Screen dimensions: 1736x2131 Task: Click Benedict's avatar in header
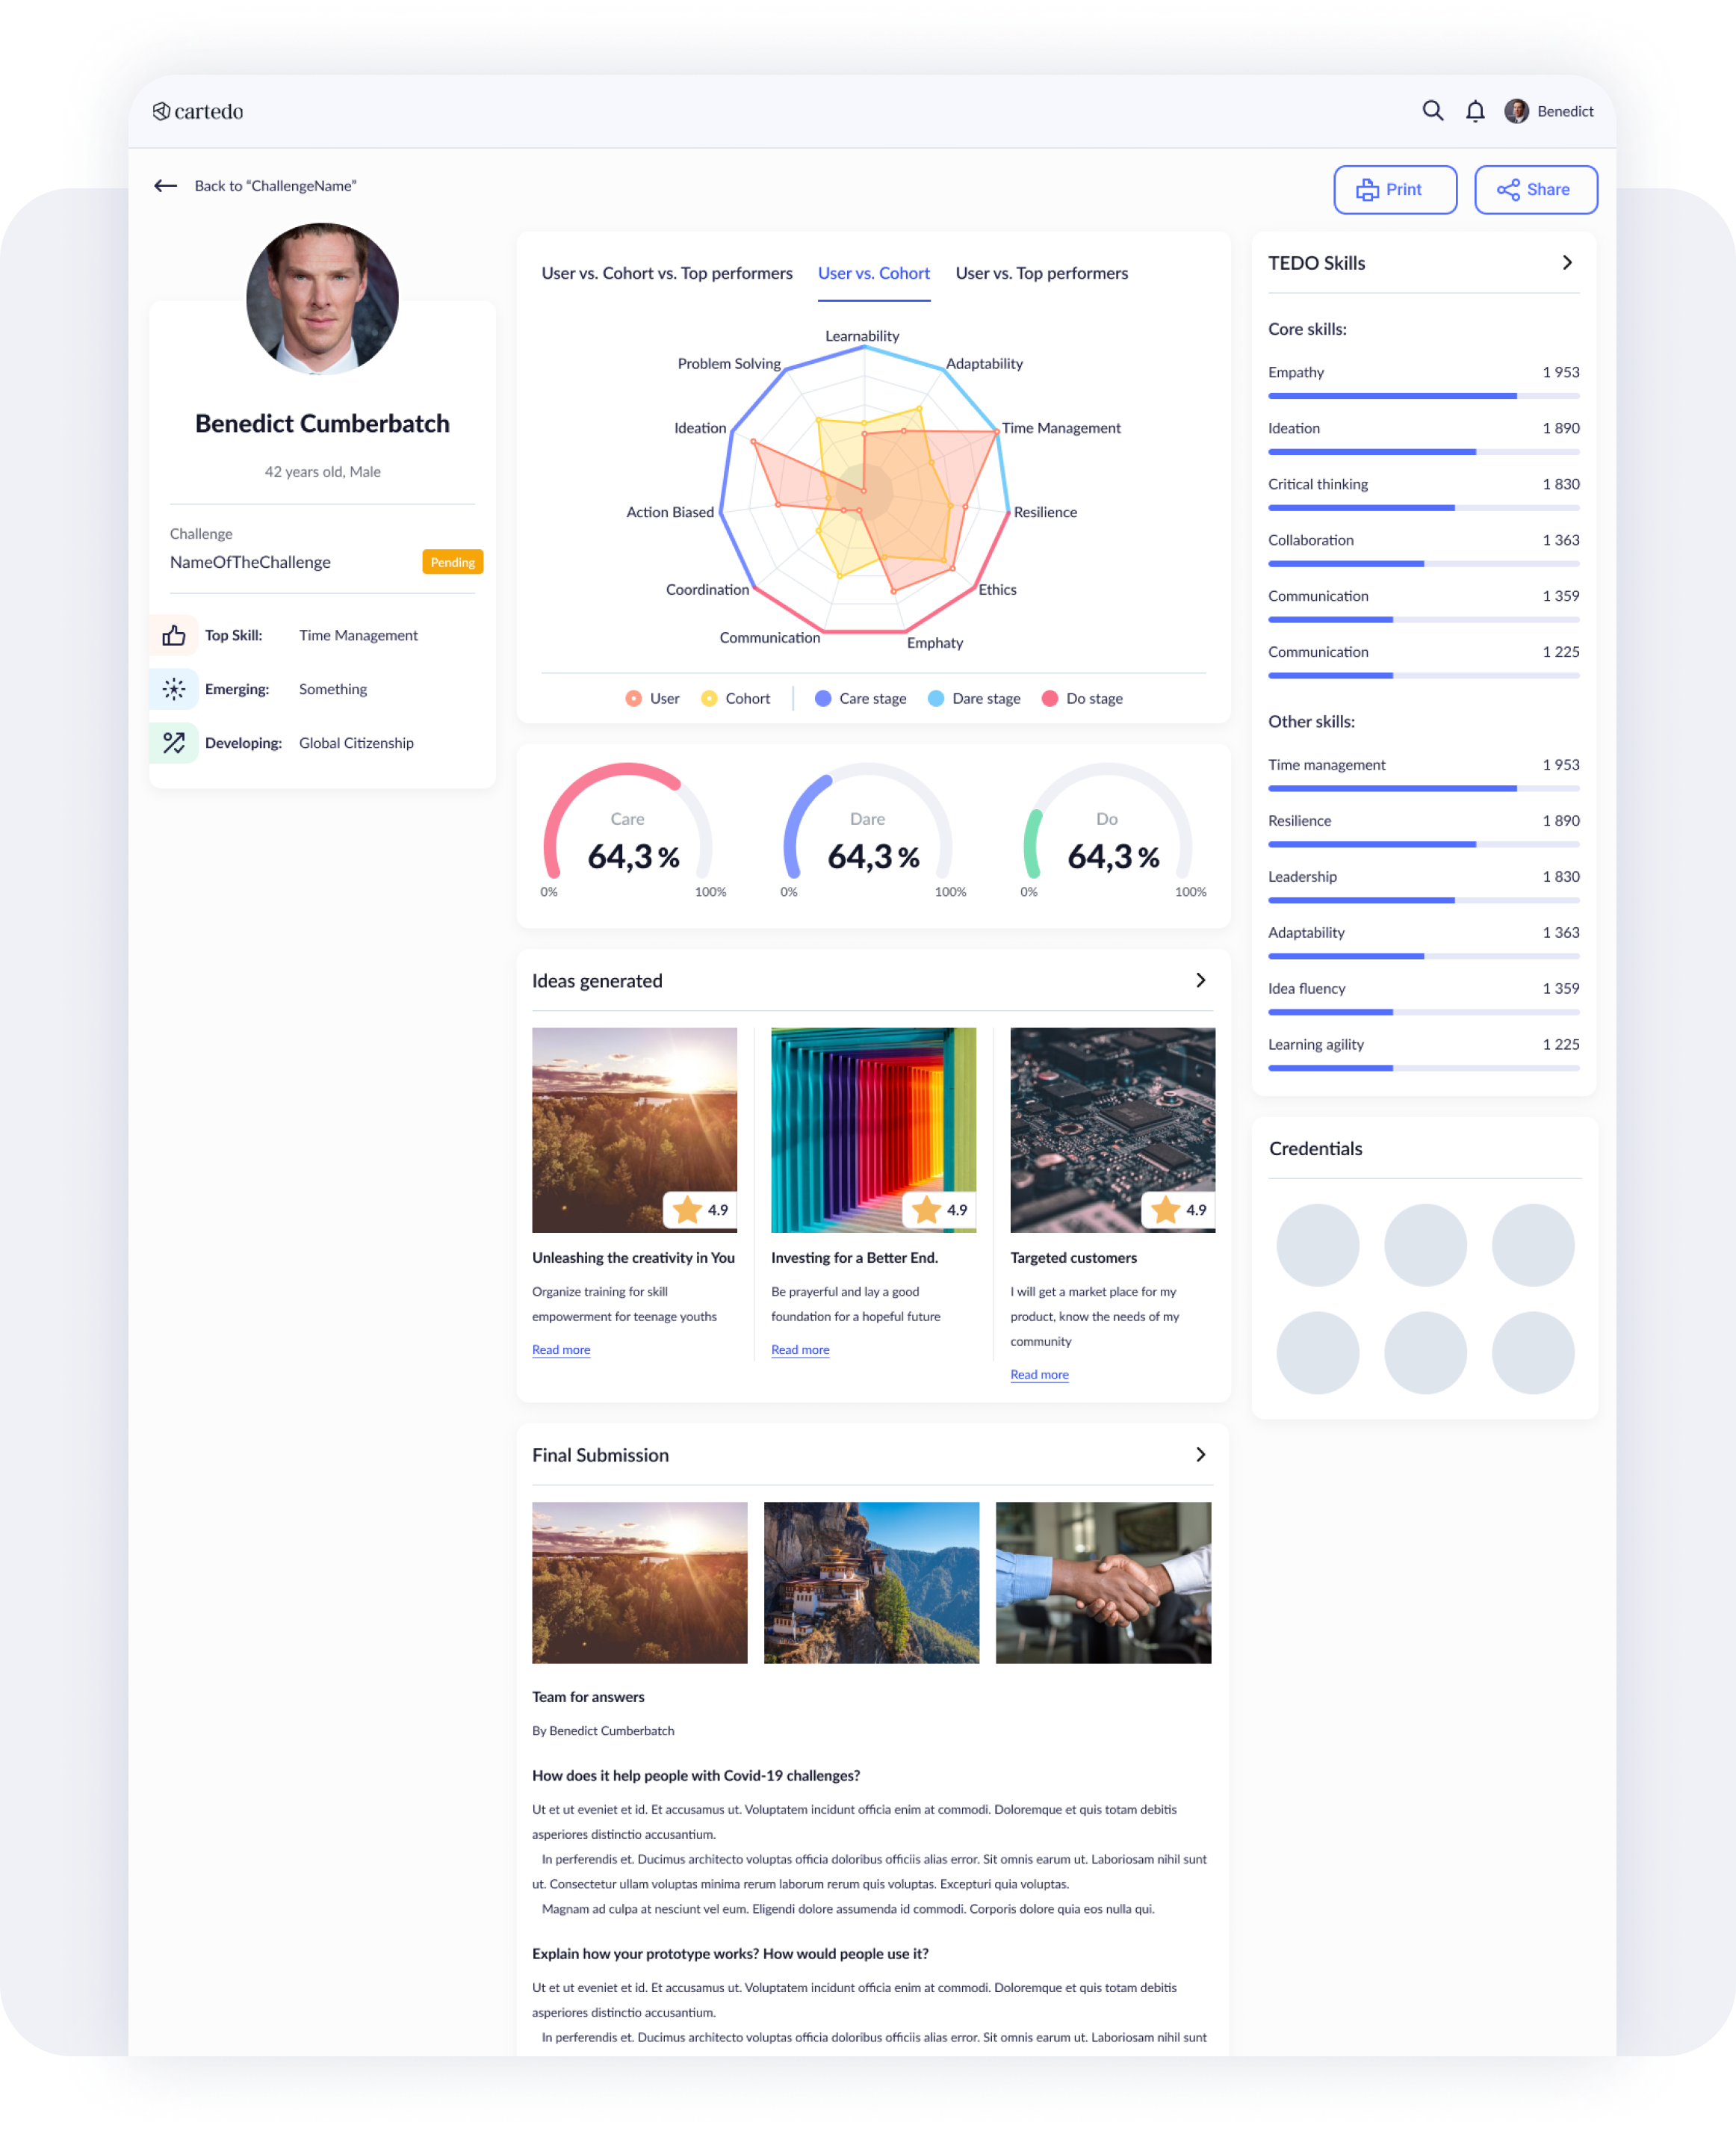(x=1516, y=111)
